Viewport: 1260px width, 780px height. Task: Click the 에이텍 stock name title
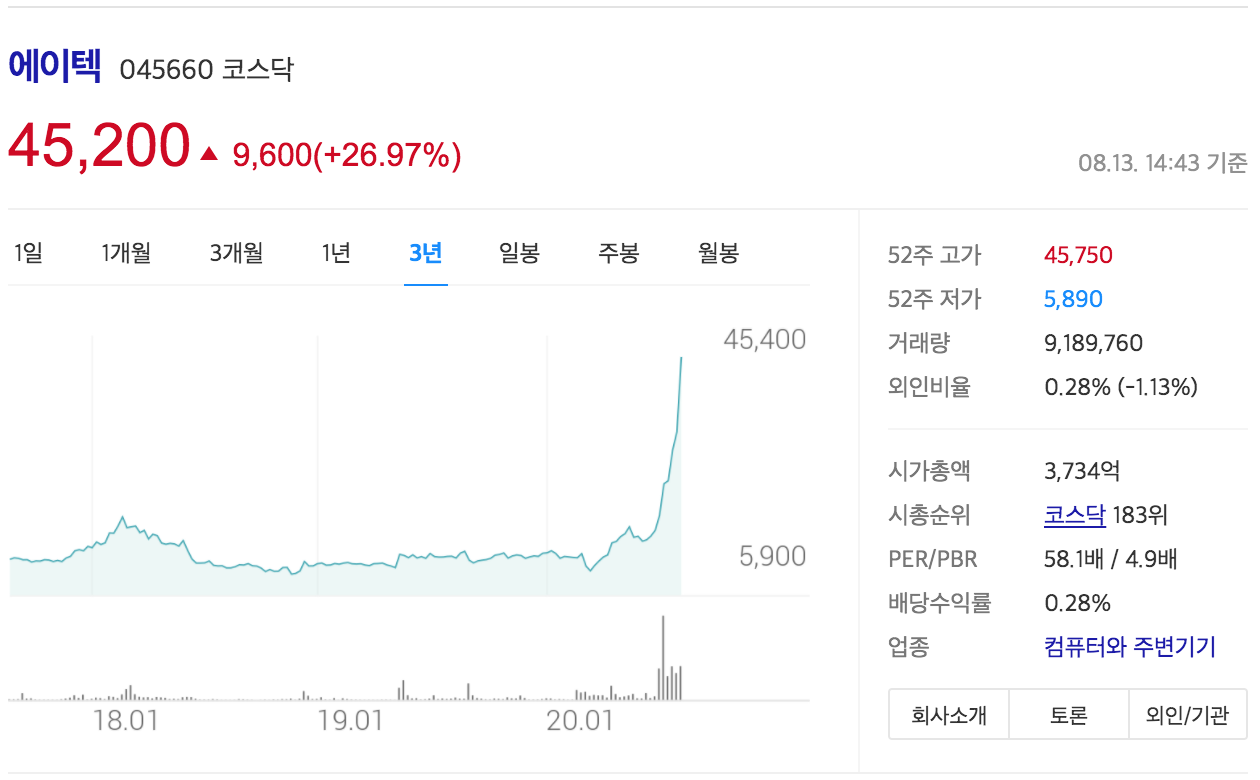[x=55, y=66]
